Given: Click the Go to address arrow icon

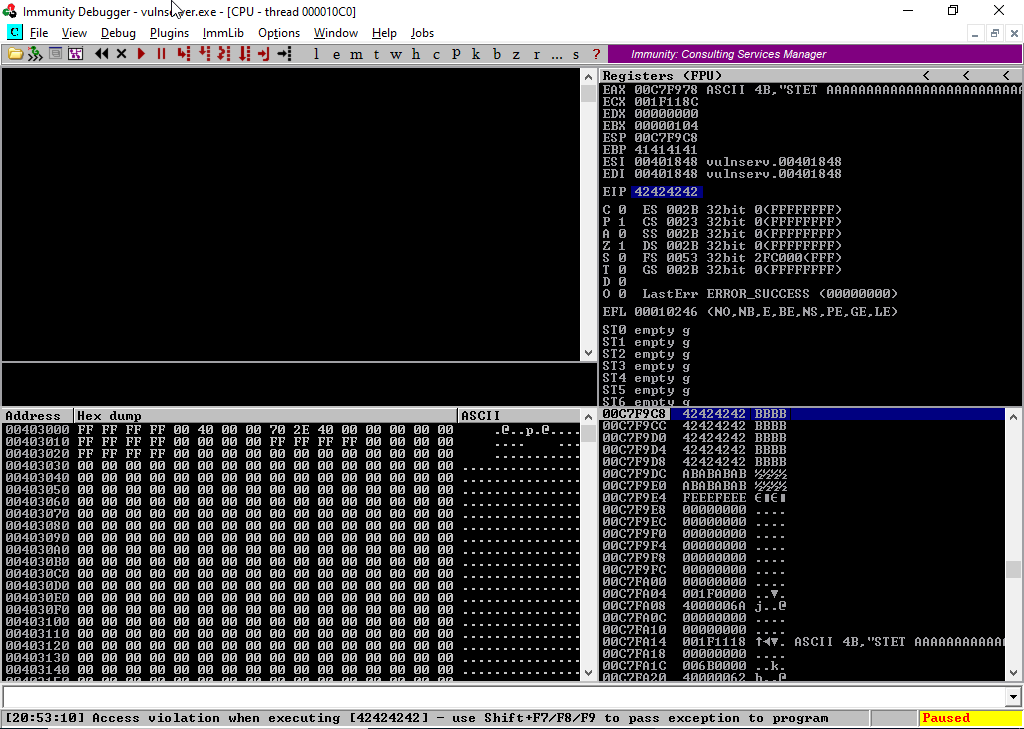Looking at the screenshot, I should (284, 54).
